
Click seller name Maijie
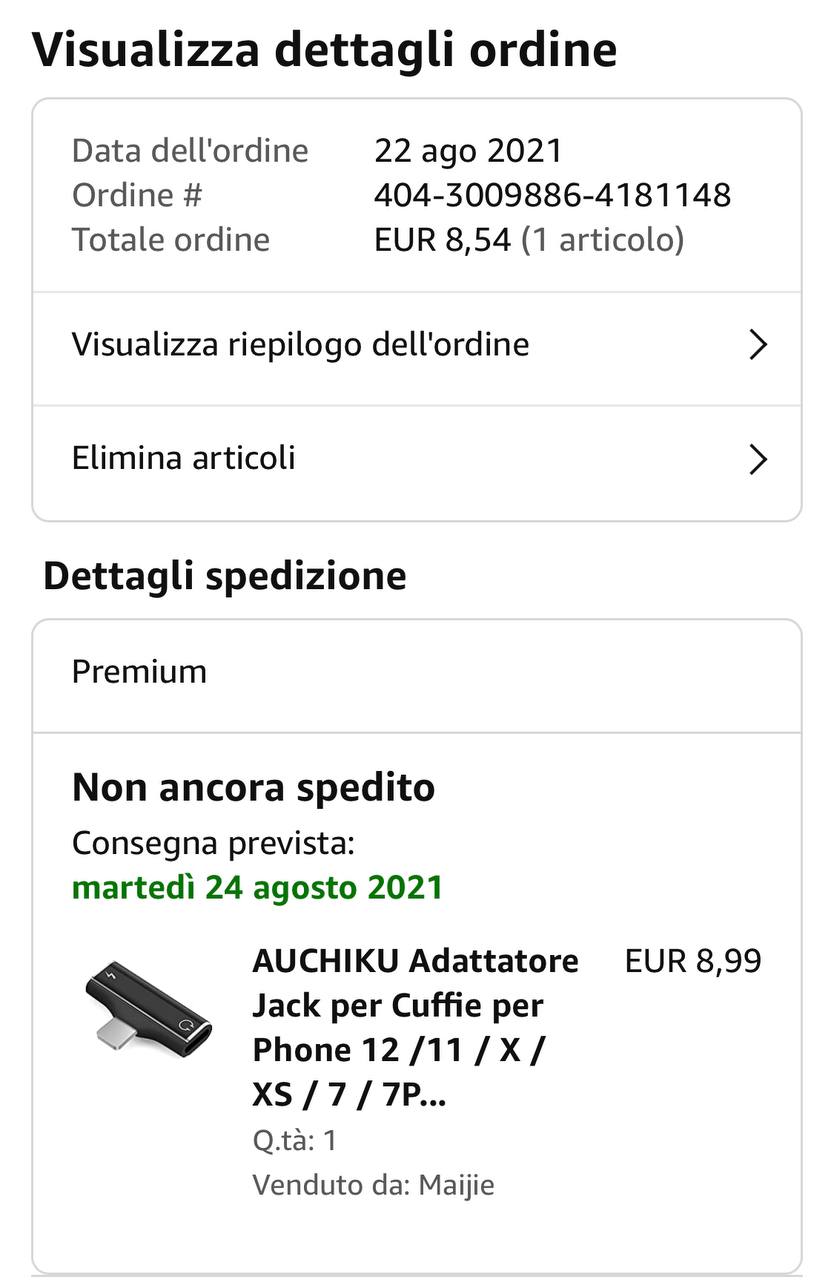click(456, 1186)
